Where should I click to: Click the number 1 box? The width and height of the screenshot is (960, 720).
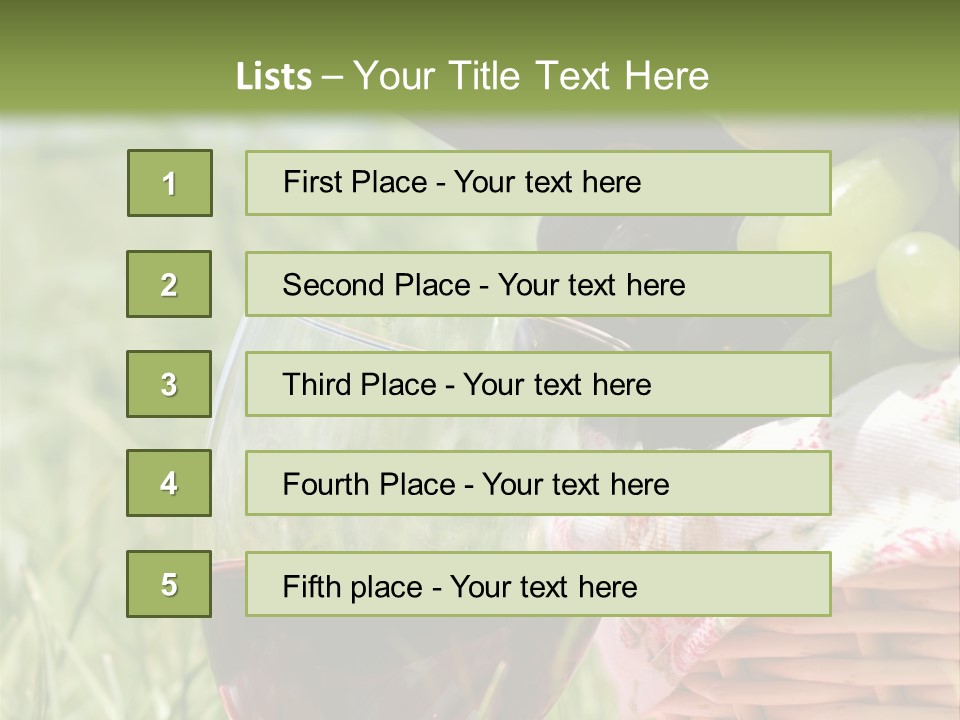coord(170,183)
